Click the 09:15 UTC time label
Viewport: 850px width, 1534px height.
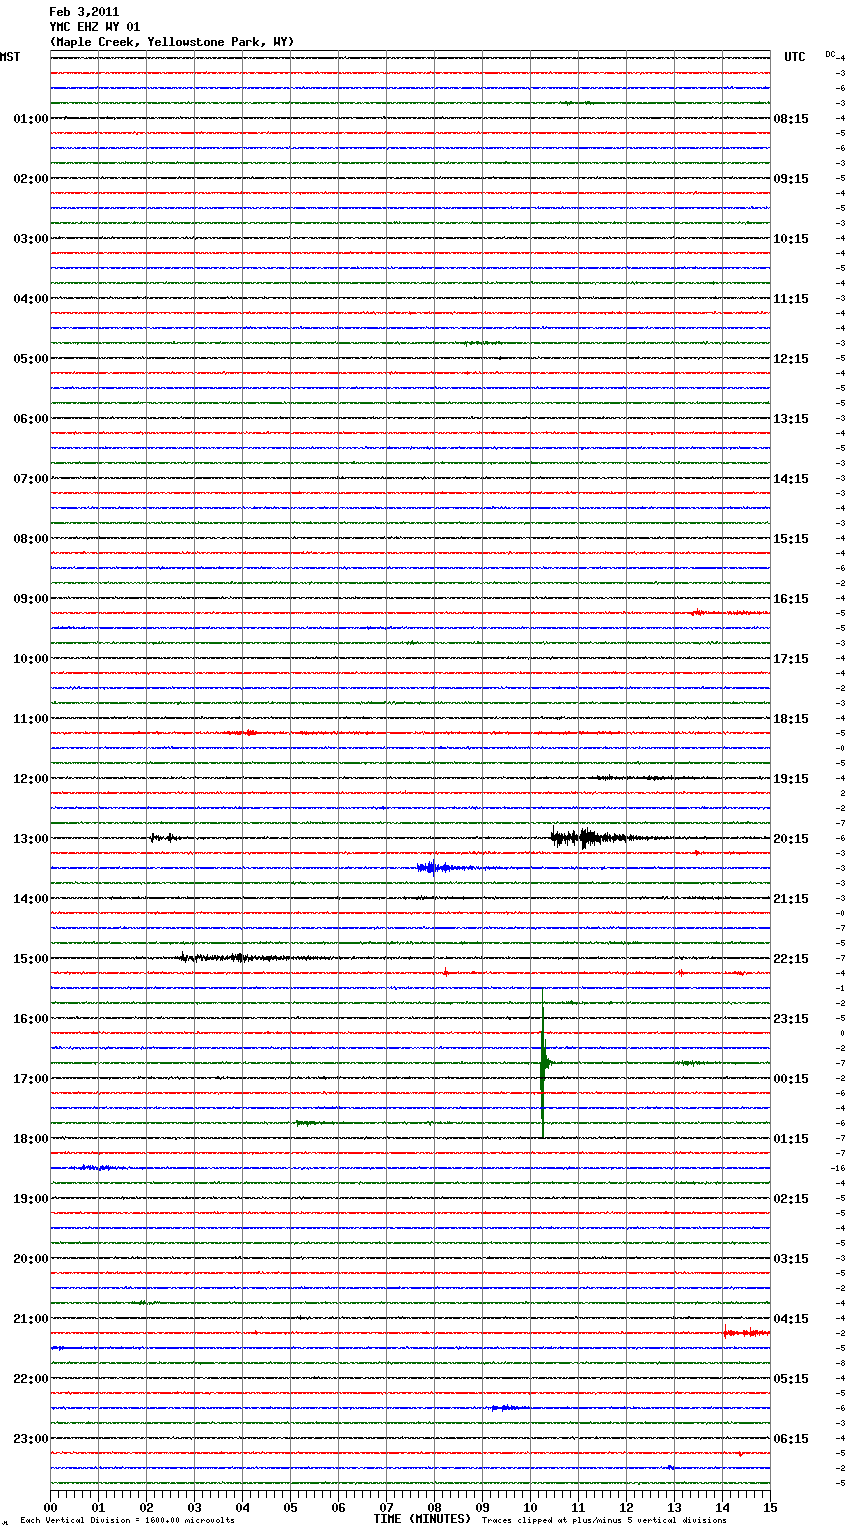point(791,179)
